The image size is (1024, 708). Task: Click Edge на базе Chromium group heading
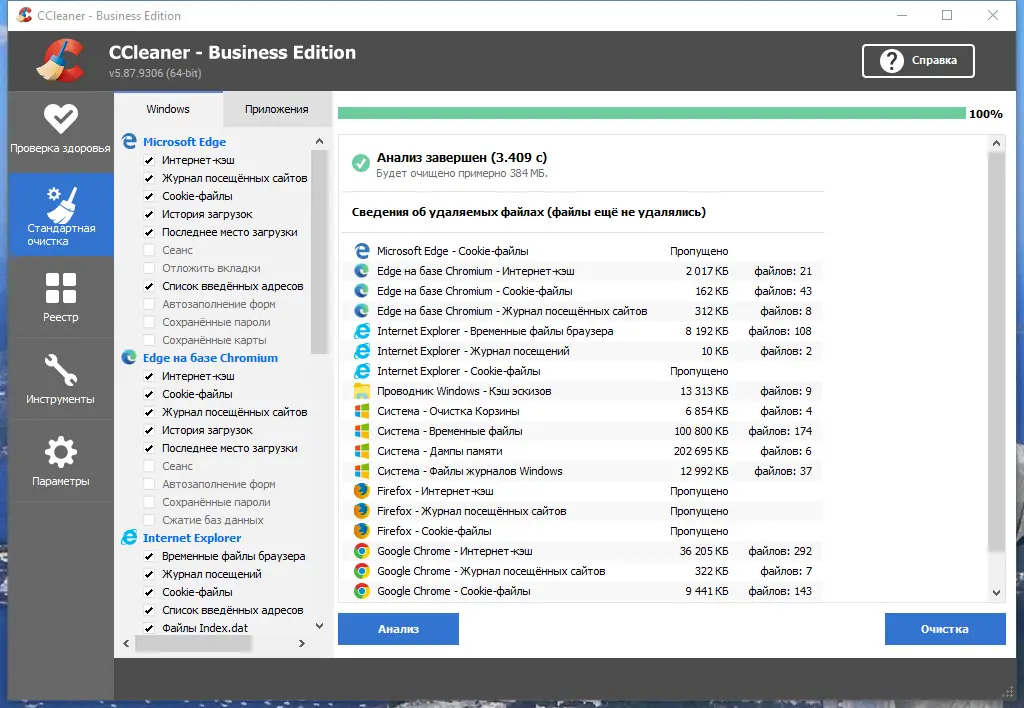210,358
